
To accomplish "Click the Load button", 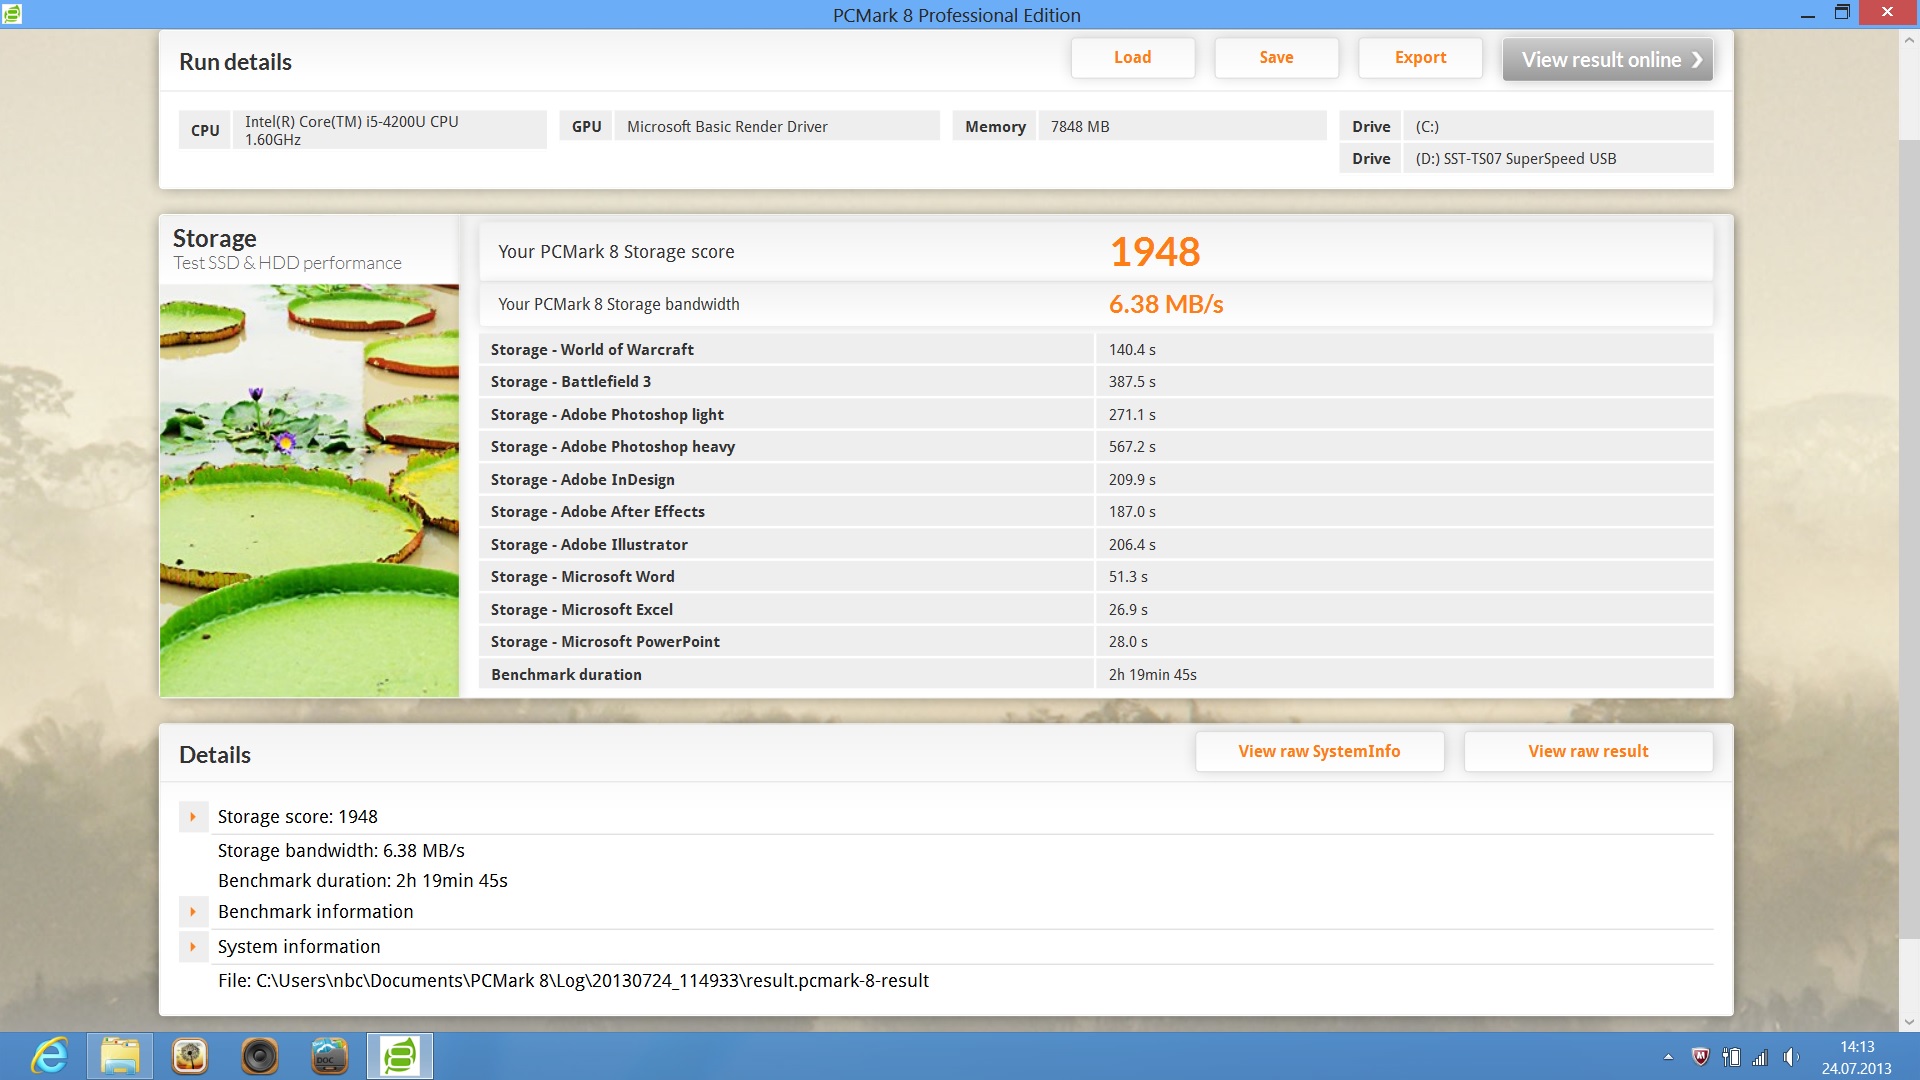I will [1132, 58].
